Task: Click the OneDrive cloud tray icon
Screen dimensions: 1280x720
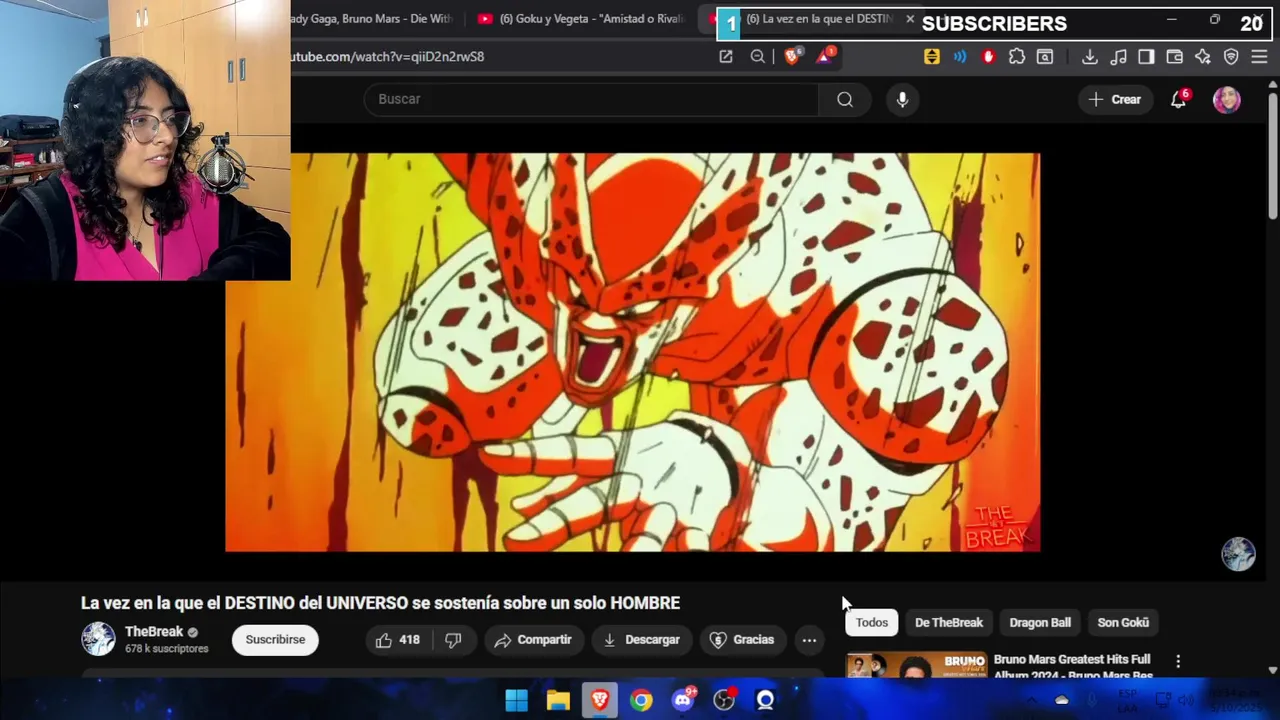Action: [x=1062, y=700]
